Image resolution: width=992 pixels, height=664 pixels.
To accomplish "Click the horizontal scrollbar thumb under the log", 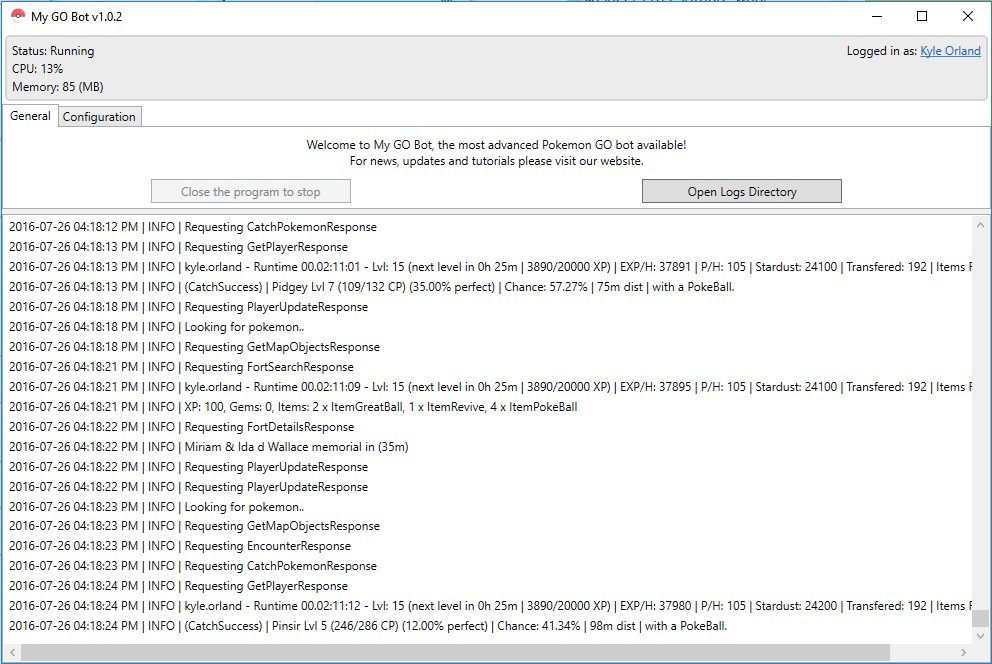I will pyautogui.click(x=456, y=652).
